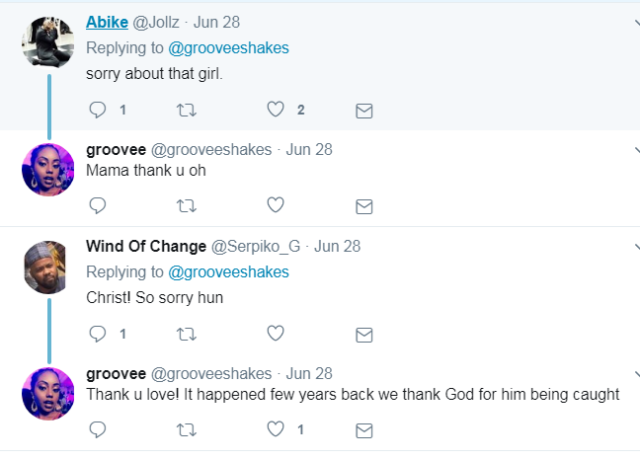640x460 pixels.
Task: Expand options chevron on "Mama thank u oh" tweet
Action: coord(636,150)
